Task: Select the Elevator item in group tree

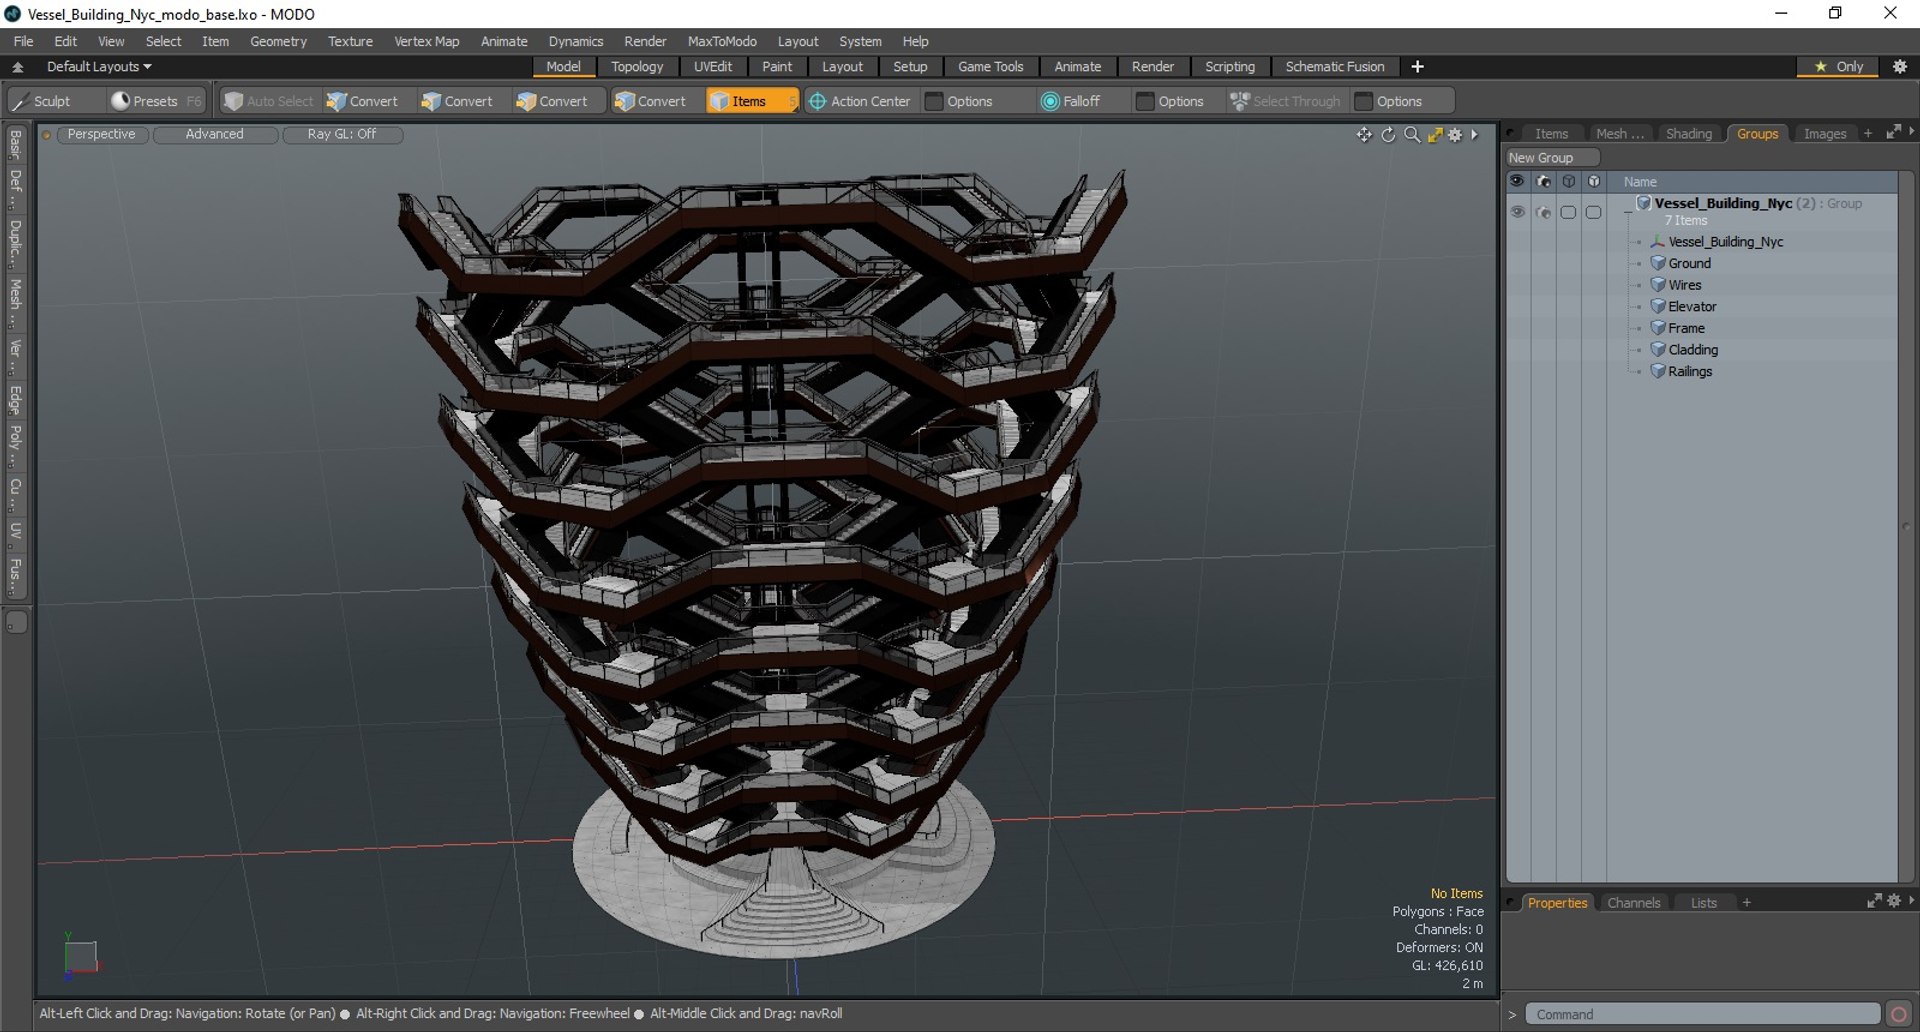Action: point(1692,307)
